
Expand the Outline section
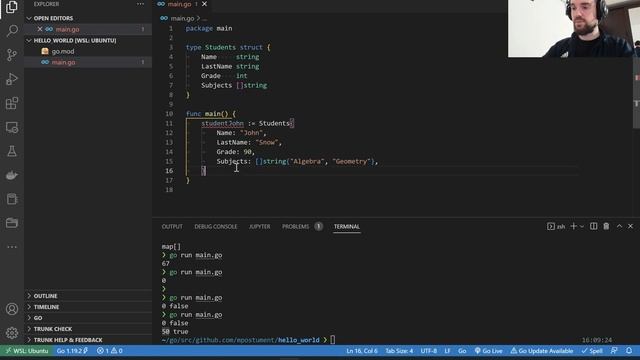tap(45, 296)
